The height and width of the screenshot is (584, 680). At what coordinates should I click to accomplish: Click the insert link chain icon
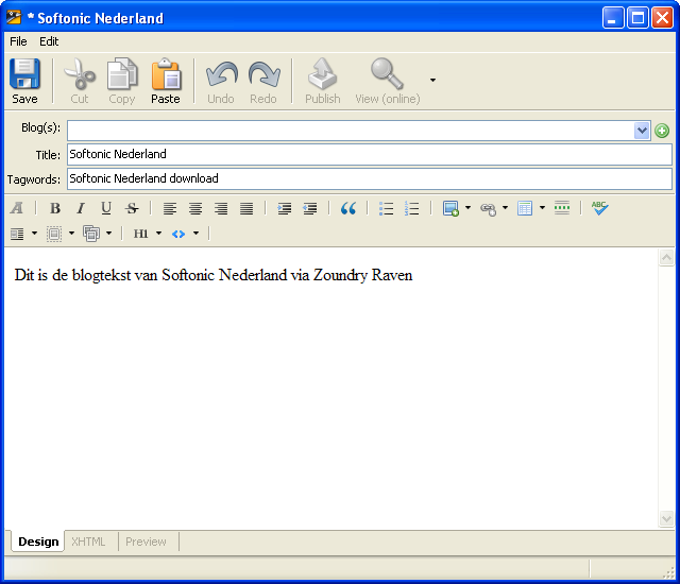tap(488, 209)
